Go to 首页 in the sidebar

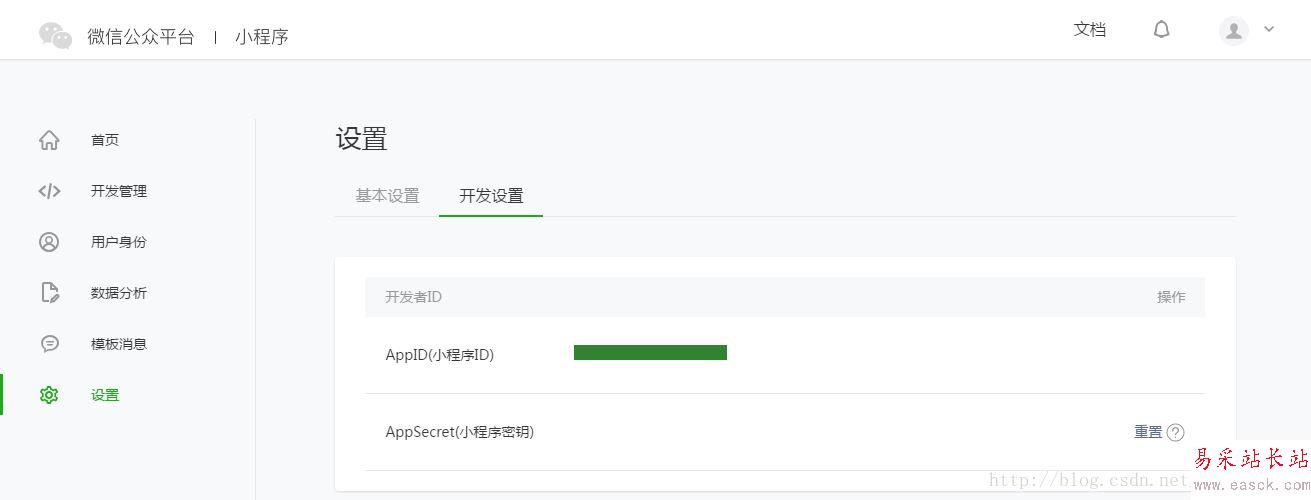105,140
